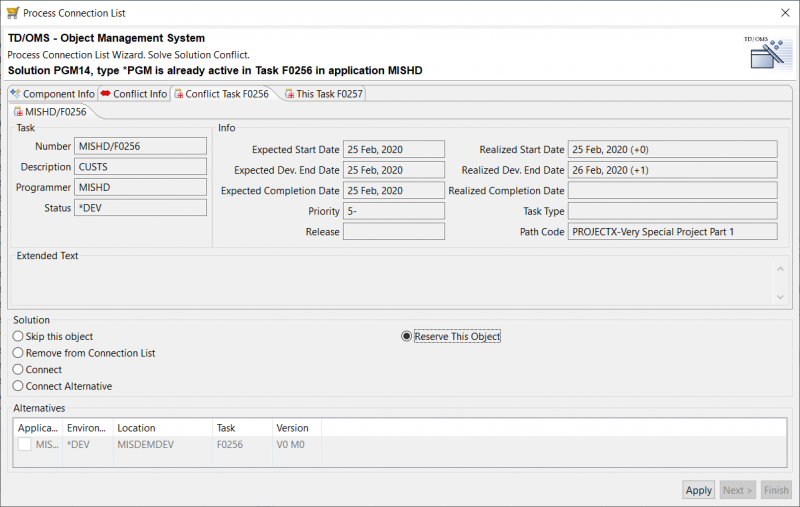Switch to the Component Info tab
Image resolution: width=800 pixels, height=507 pixels.
pyautogui.click(x=58, y=94)
